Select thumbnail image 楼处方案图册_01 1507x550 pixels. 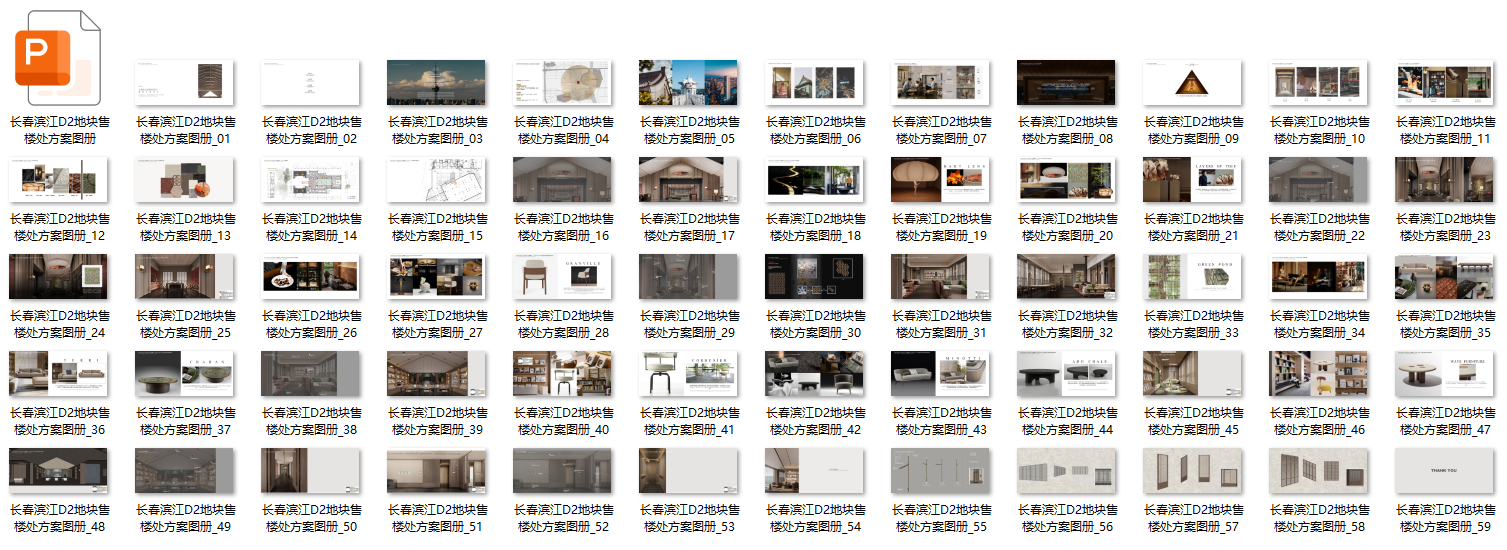(184, 82)
